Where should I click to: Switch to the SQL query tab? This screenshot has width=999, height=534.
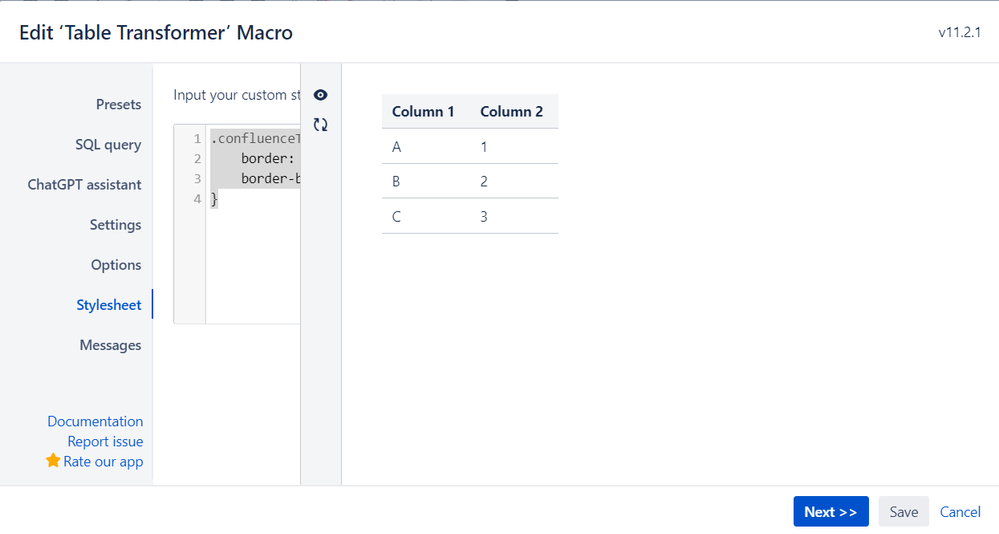108,145
